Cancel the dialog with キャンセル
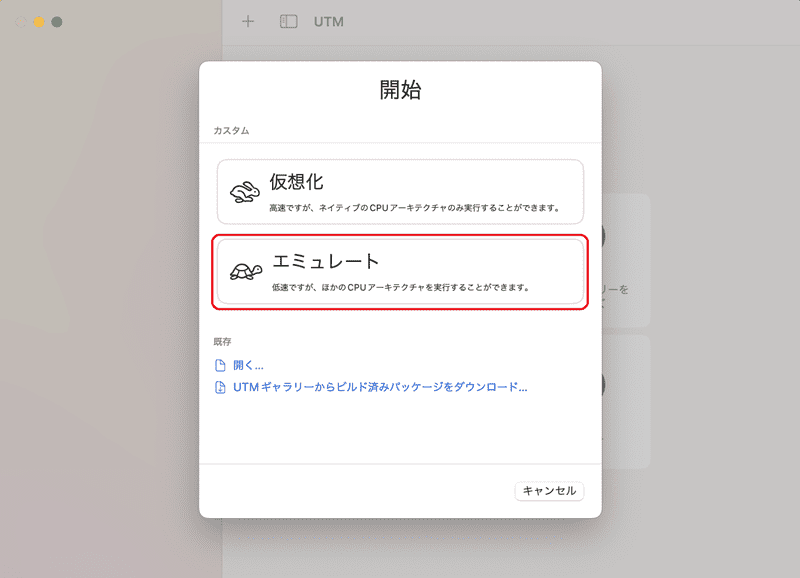The image size is (800, 578). (549, 491)
